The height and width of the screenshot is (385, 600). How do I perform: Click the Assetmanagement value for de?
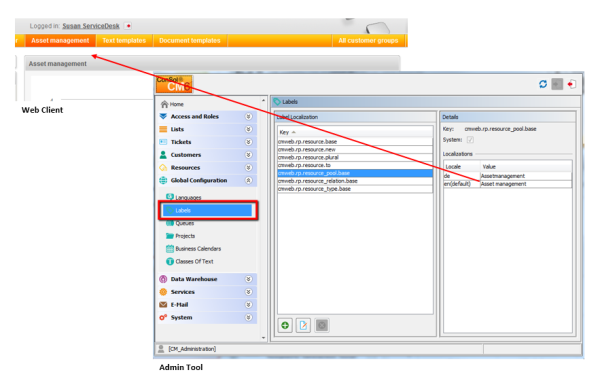click(x=526, y=176)
